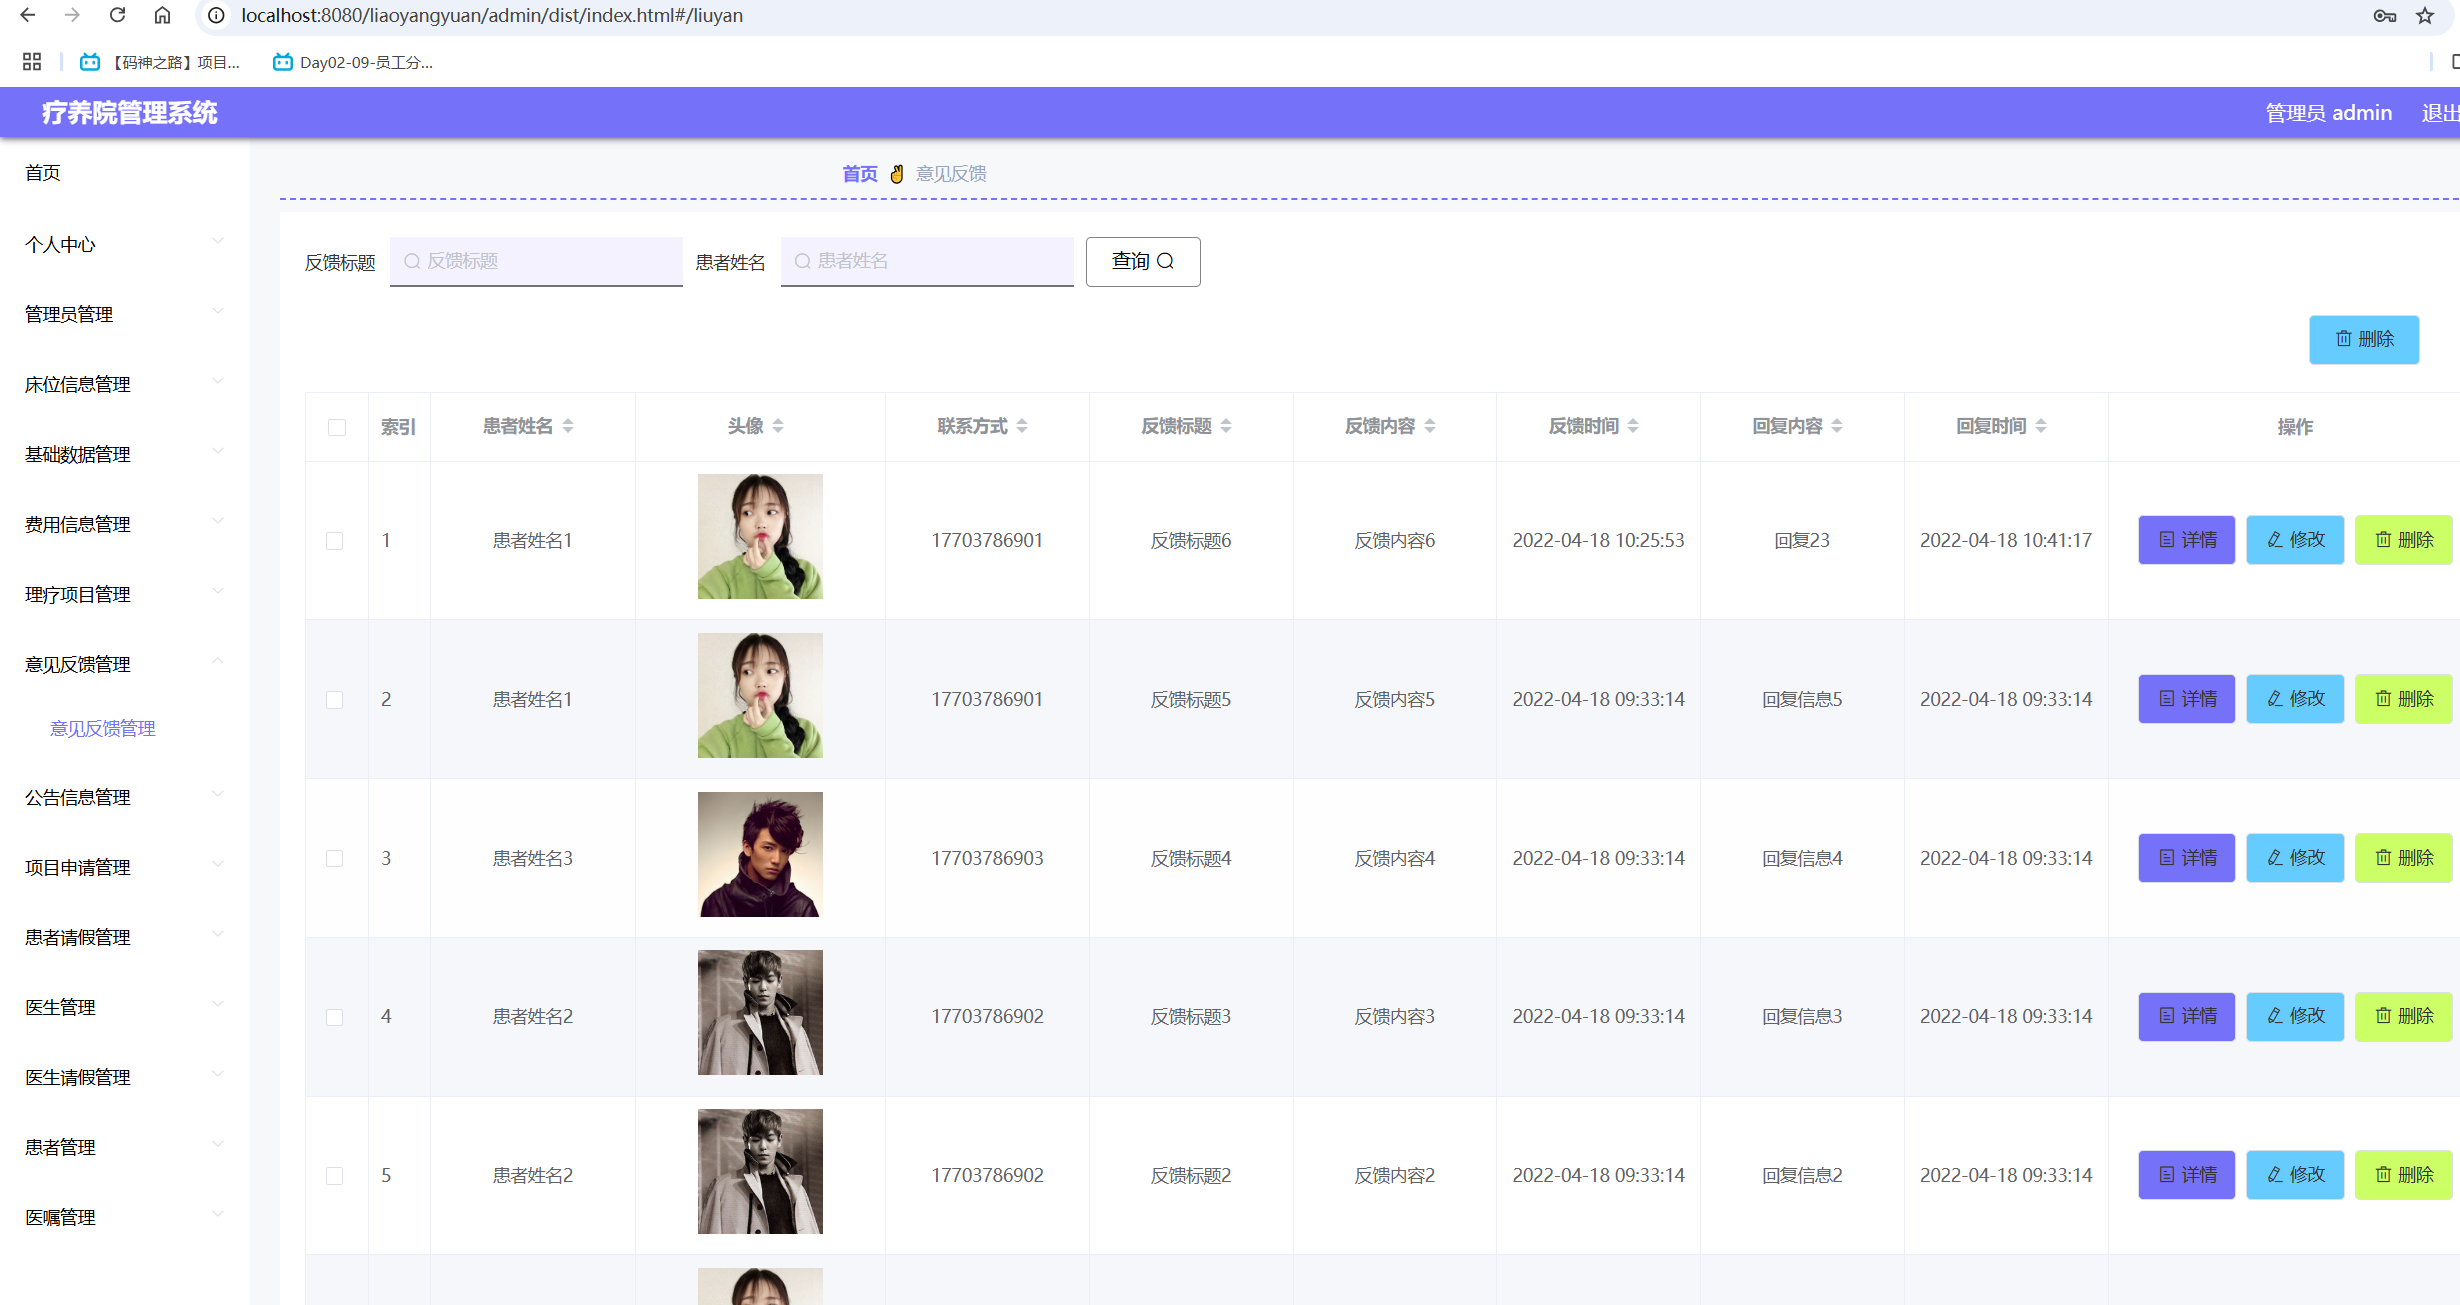
Task: Check the checkbox for row 4
Action: 335,1016
